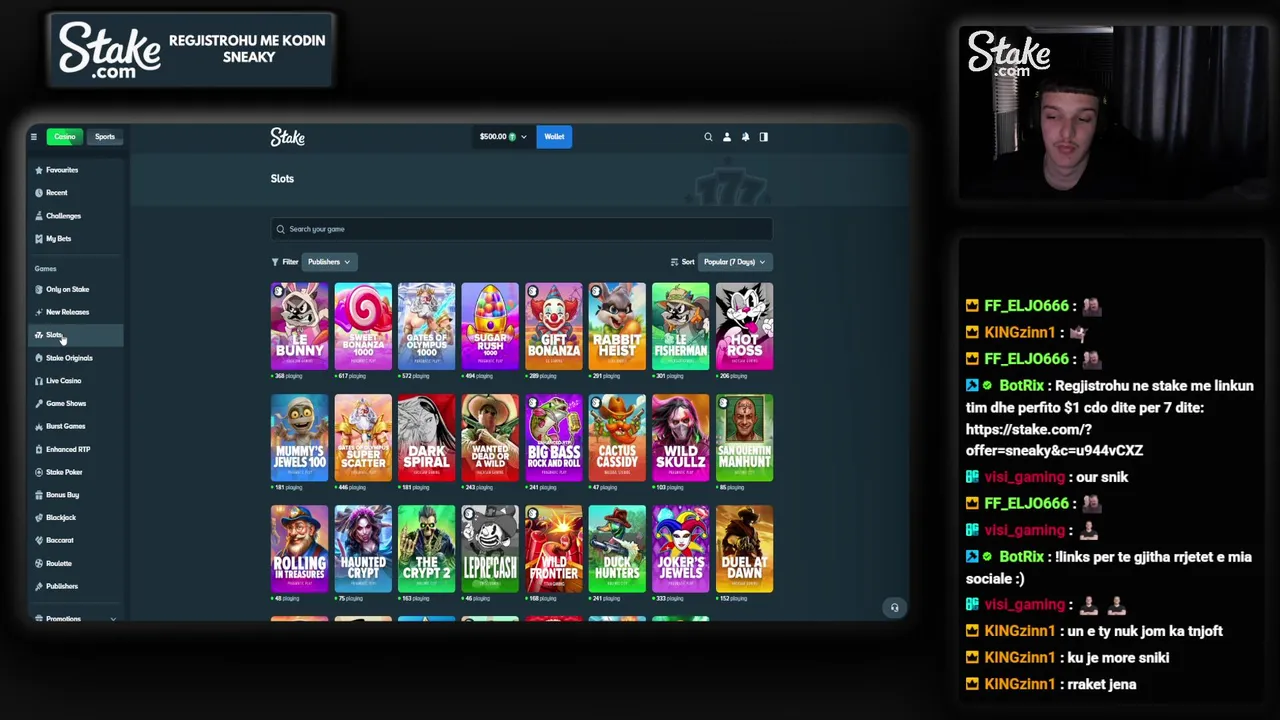Open Sweet Bonanza 1000 slot
The height and width of the screenshot is (720, 1280).
[x=363, y=327]
